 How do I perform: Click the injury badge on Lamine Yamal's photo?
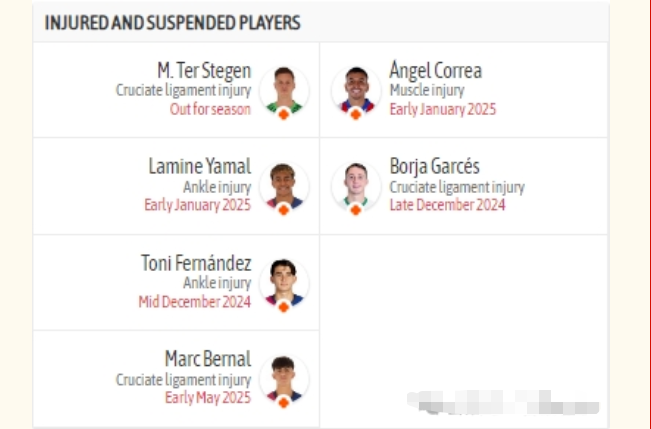coord(283,210)
